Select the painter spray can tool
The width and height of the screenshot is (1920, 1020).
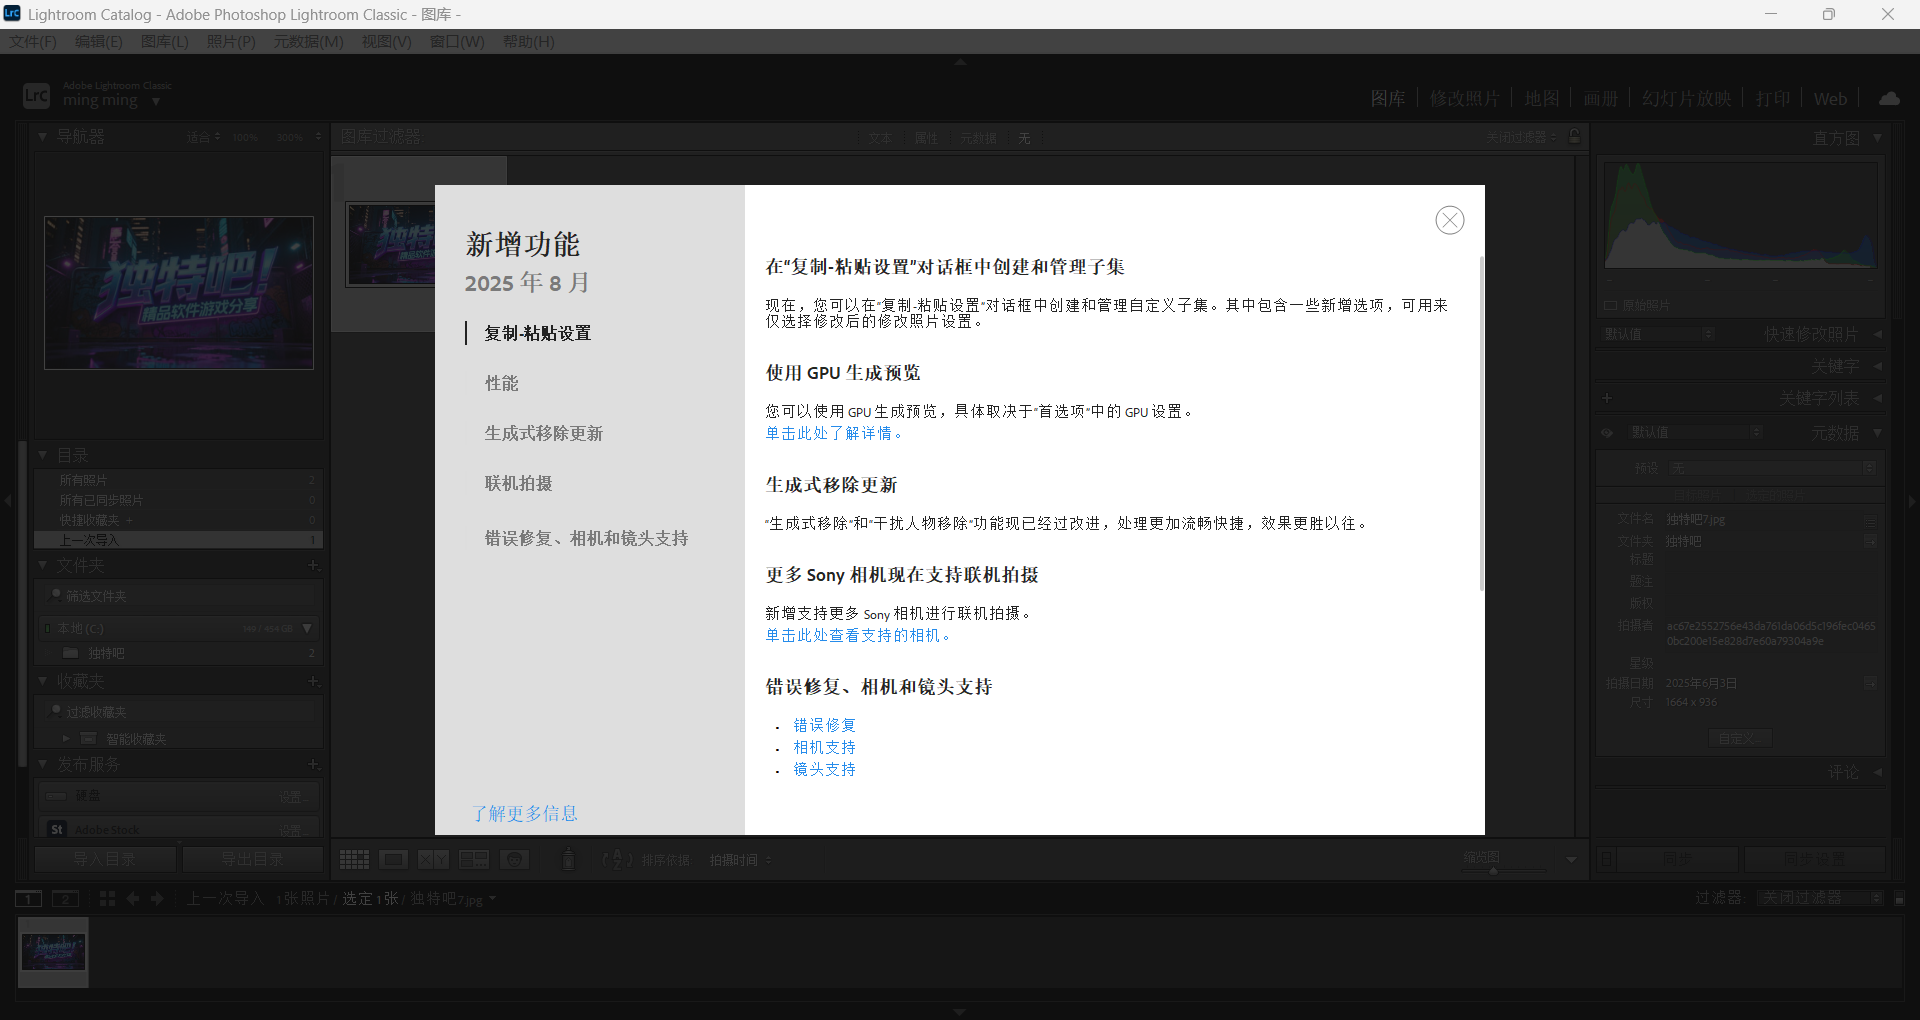tap(568, 859)
